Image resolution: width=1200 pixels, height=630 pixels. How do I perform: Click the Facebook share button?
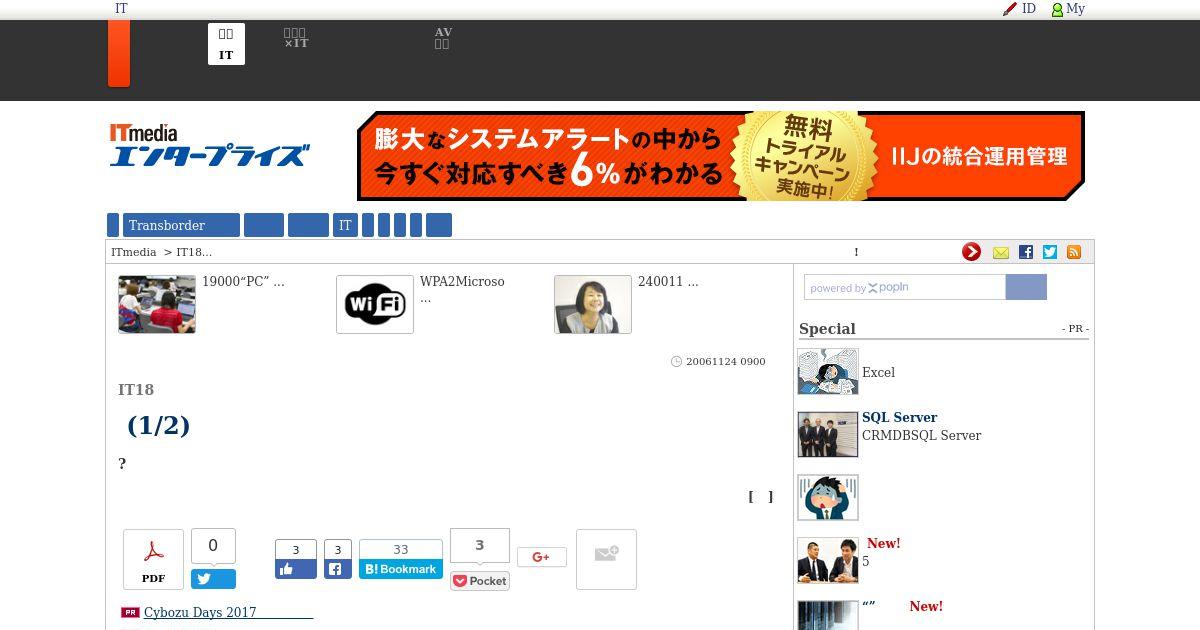337,569
